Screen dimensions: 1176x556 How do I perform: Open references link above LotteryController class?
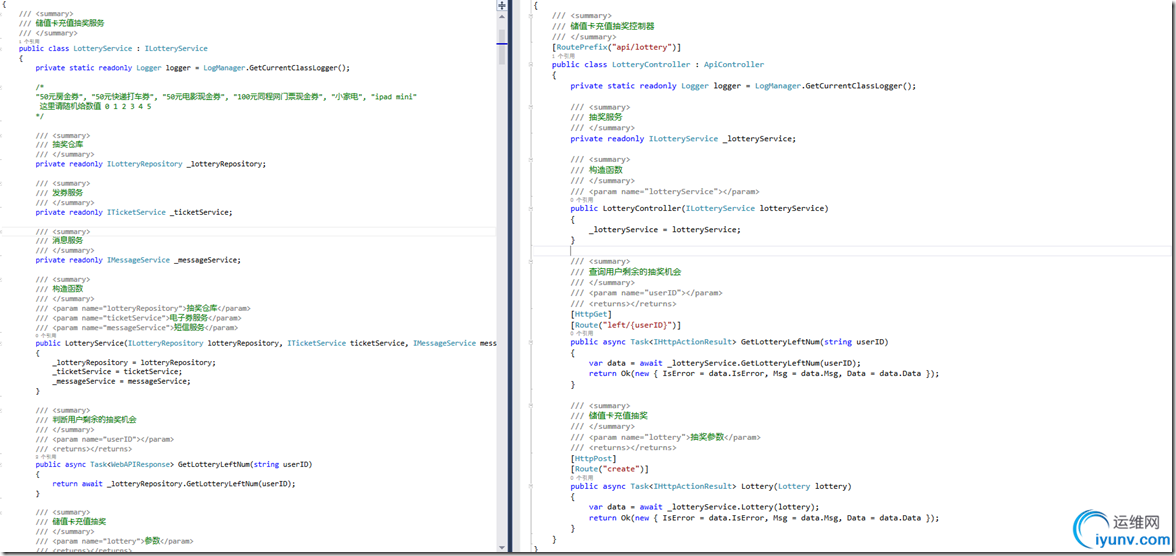pos(562,56)
